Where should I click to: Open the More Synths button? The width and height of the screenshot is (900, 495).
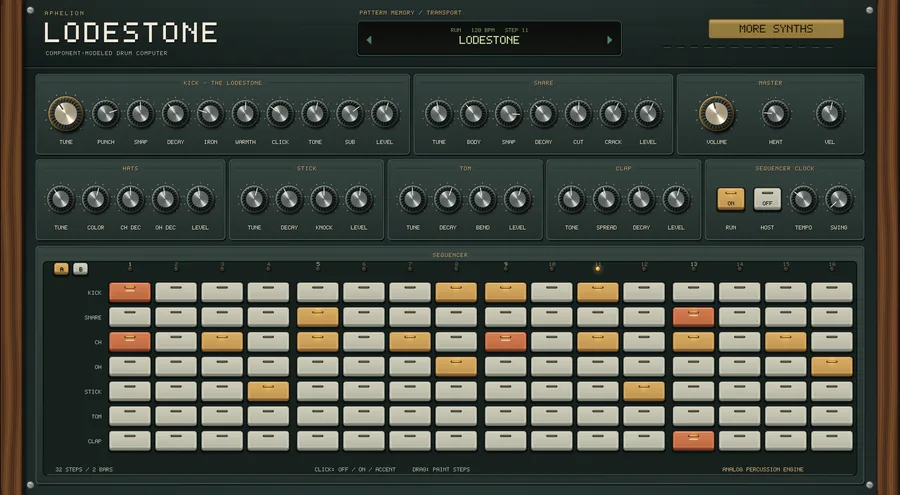click(x=776, y=29)
